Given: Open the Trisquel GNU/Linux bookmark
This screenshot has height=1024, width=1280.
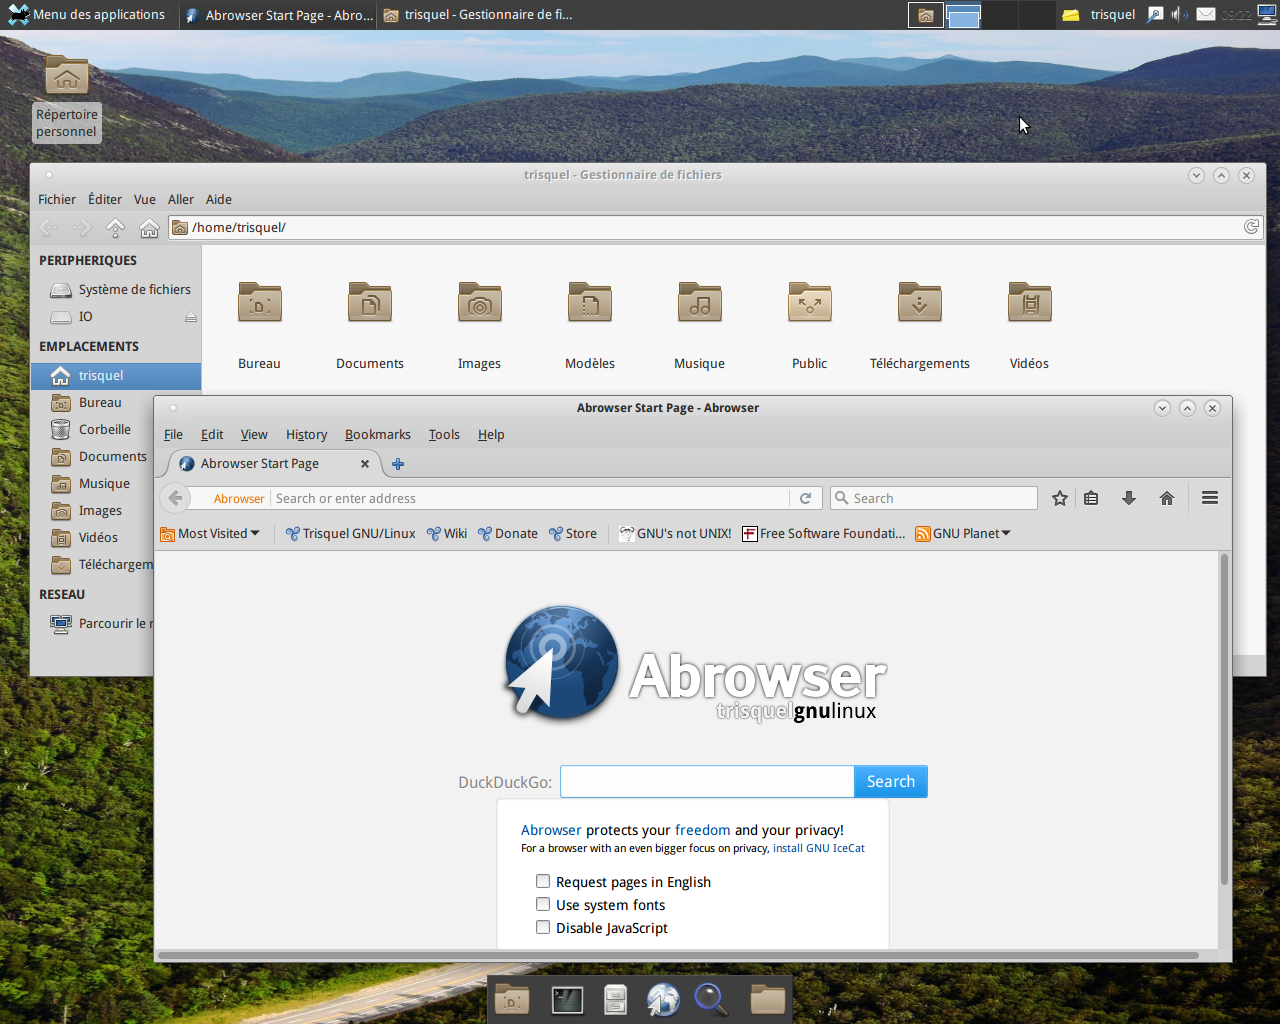Looking at the screenshot, I should click(350, 534).
